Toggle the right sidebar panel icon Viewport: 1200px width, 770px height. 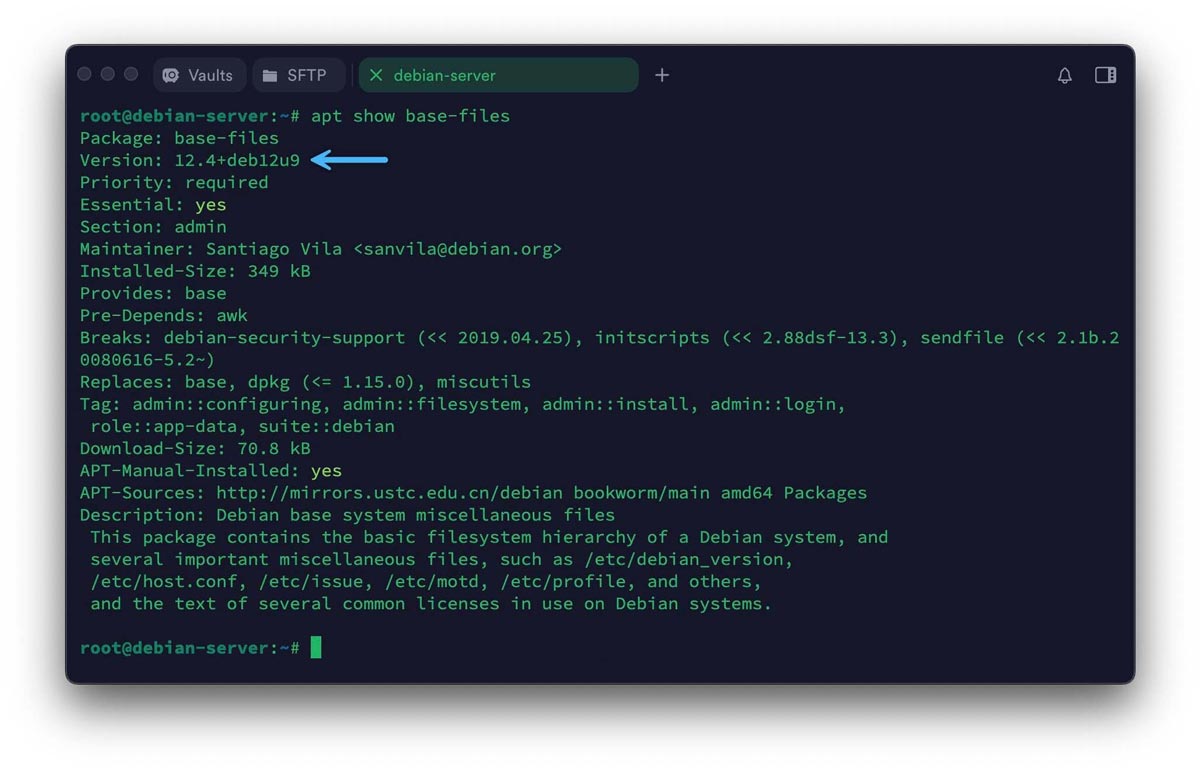(x=1106, y=75)
